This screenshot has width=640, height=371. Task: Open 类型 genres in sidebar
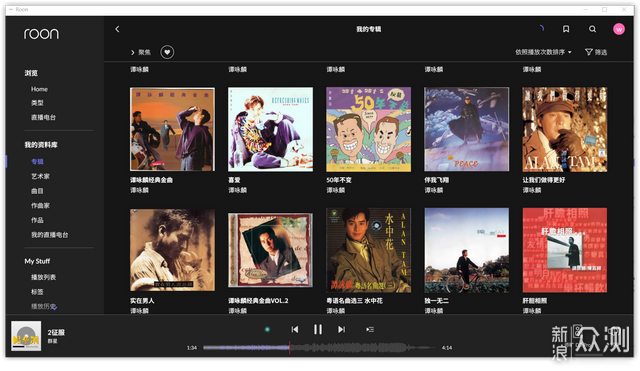click(37, 103)
